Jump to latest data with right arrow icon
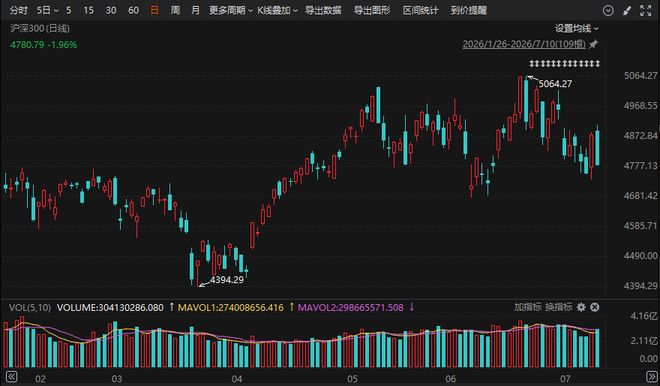Viewport: 660px width, 386px height. 651,377
